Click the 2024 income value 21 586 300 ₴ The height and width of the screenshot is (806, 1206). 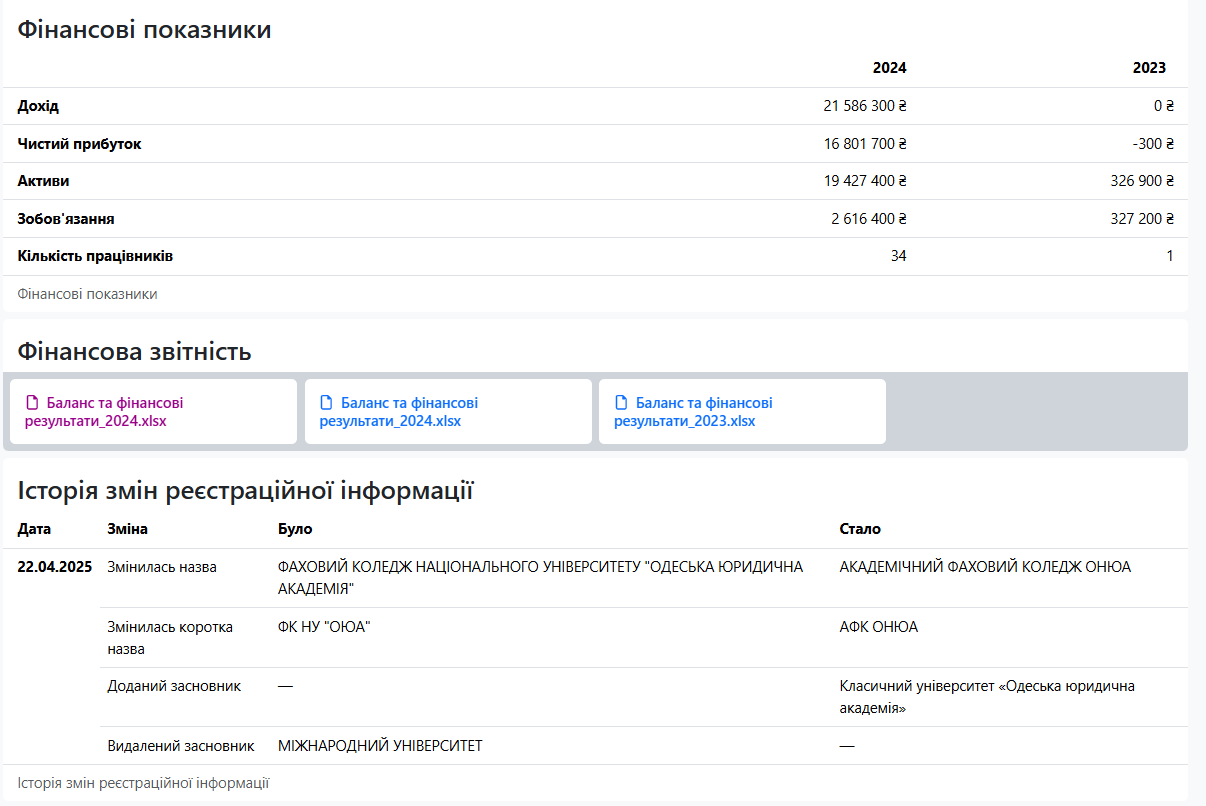pyautogui.click(x=864, y=106)
